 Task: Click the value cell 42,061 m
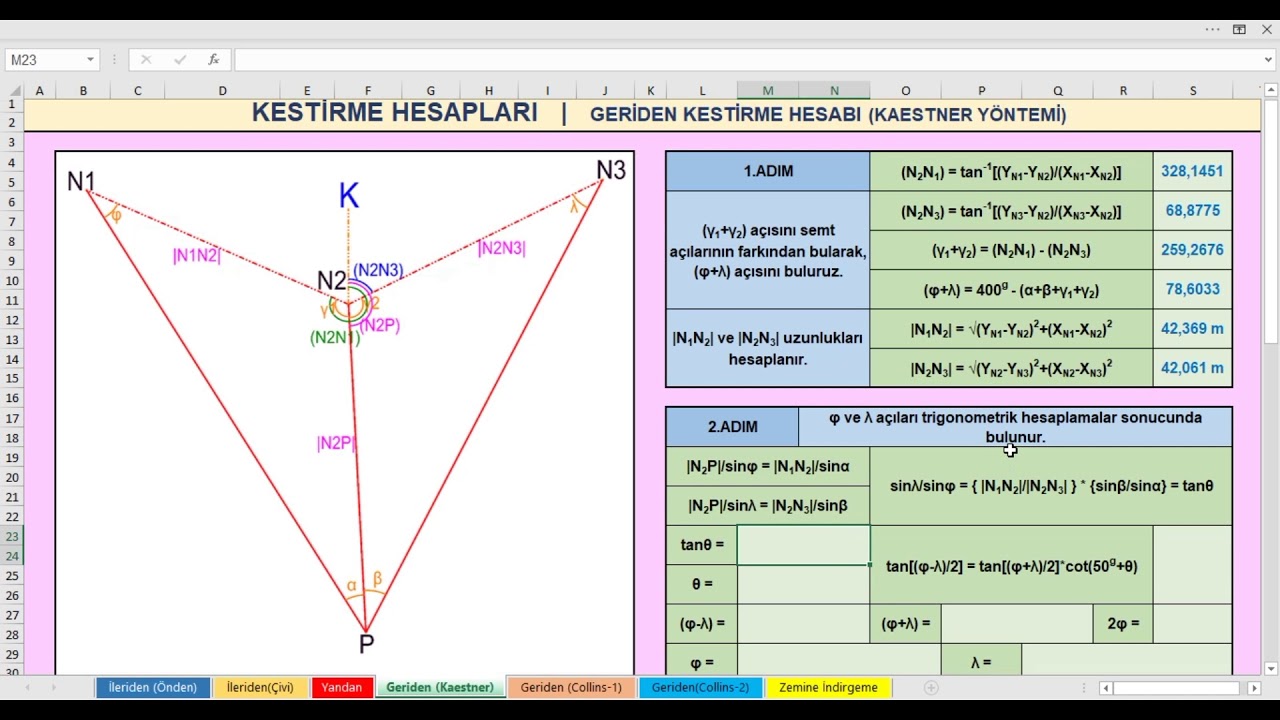[1192, 368]
